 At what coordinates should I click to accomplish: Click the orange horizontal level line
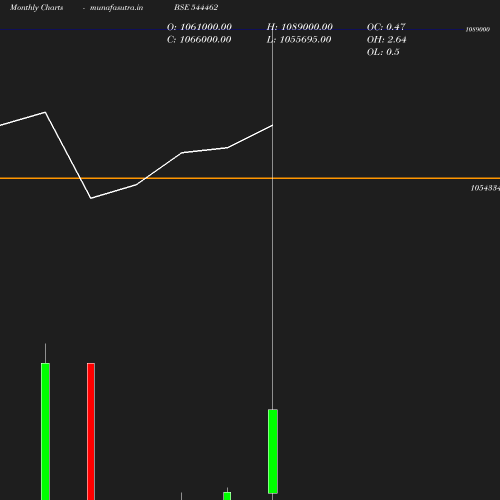(250, 178)
